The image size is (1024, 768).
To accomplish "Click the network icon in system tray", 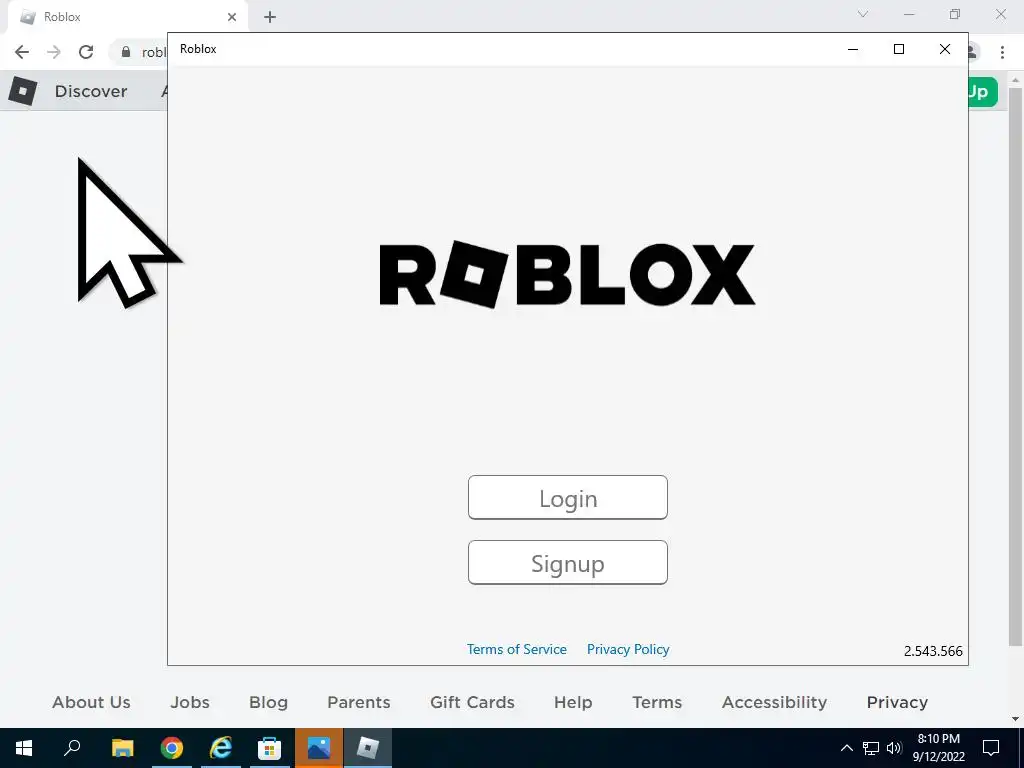I will click(x=871, y=748).
